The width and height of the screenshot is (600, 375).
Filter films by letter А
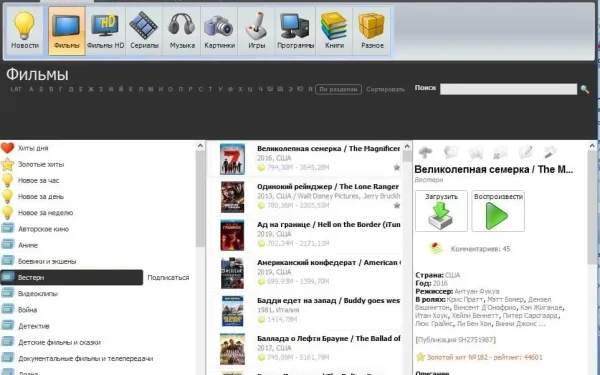[31, 89]
